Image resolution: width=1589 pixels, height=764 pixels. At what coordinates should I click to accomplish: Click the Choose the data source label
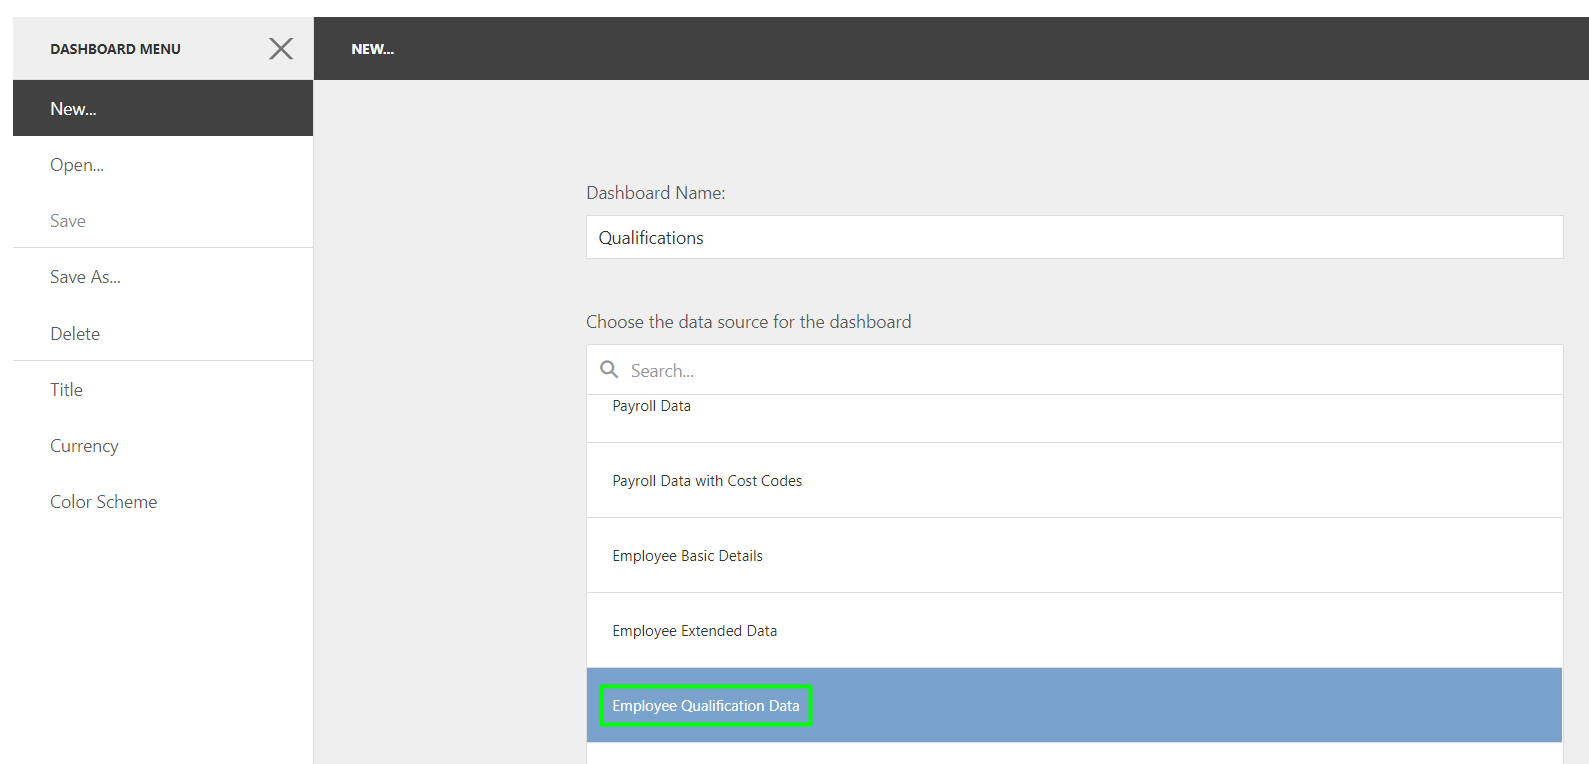coord(748,321)
